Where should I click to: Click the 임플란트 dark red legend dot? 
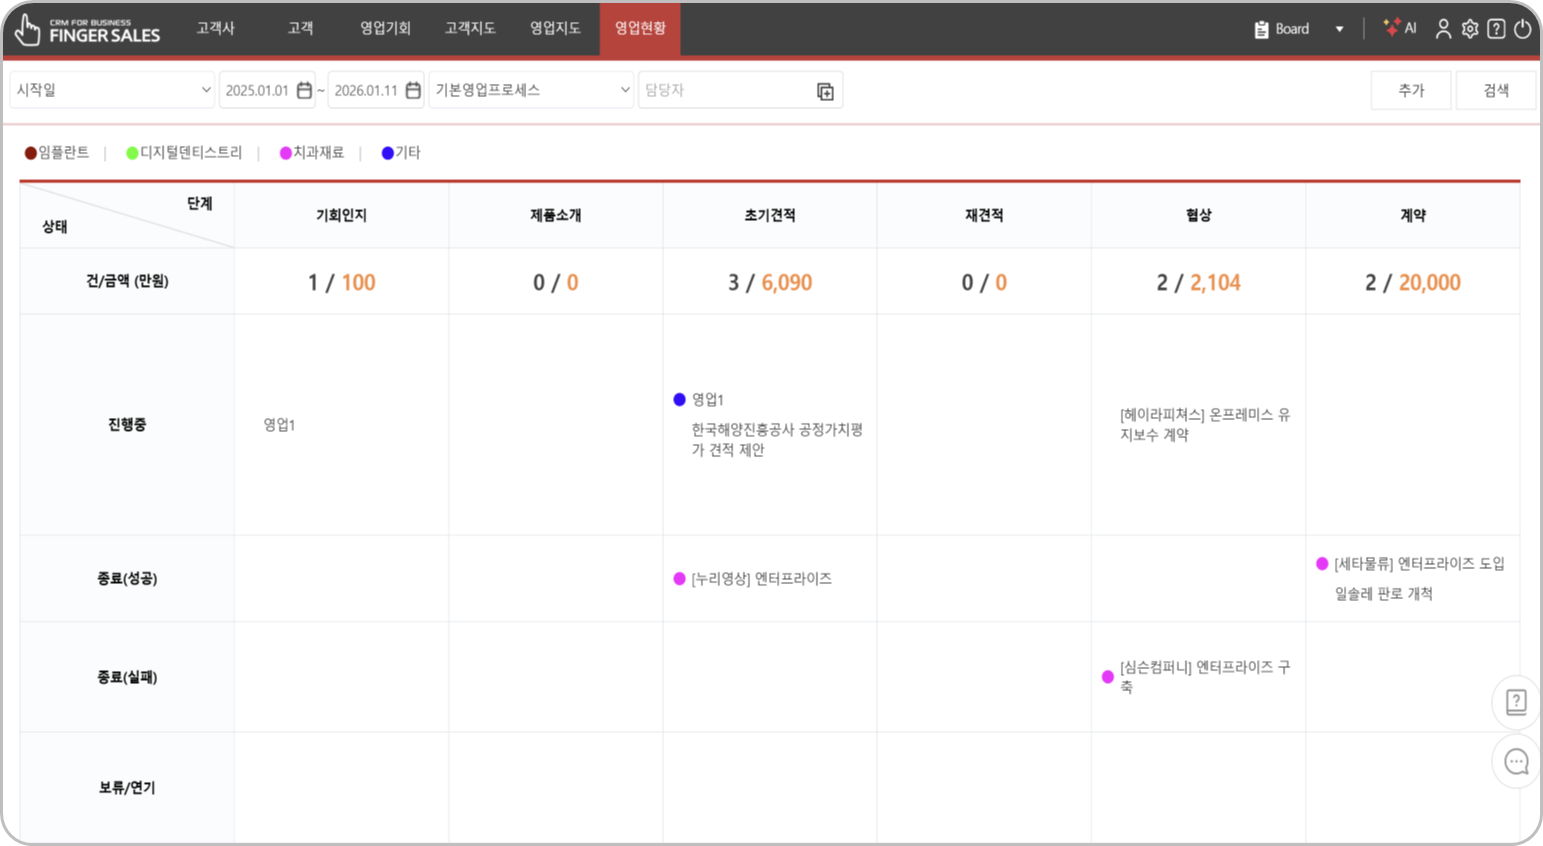point(31,153)
